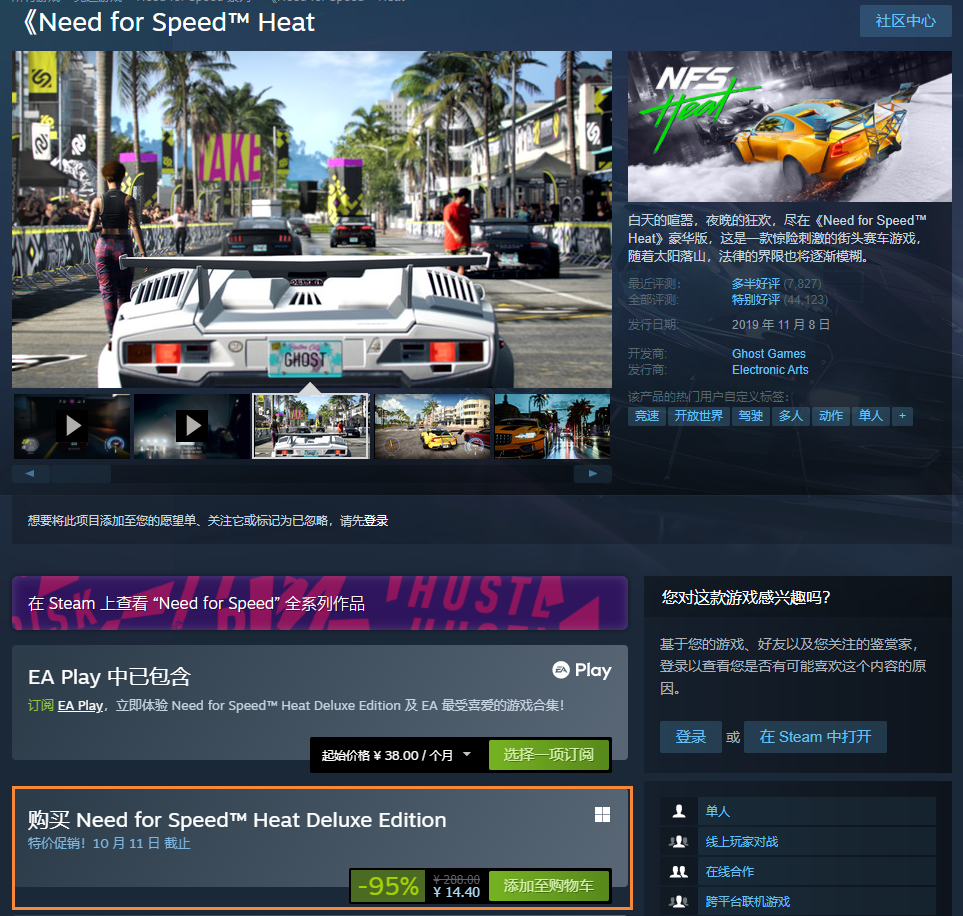Click the EA Play logo
This screenshot has height=916, width=963.
pyautogui.click(x=582, y=670)
